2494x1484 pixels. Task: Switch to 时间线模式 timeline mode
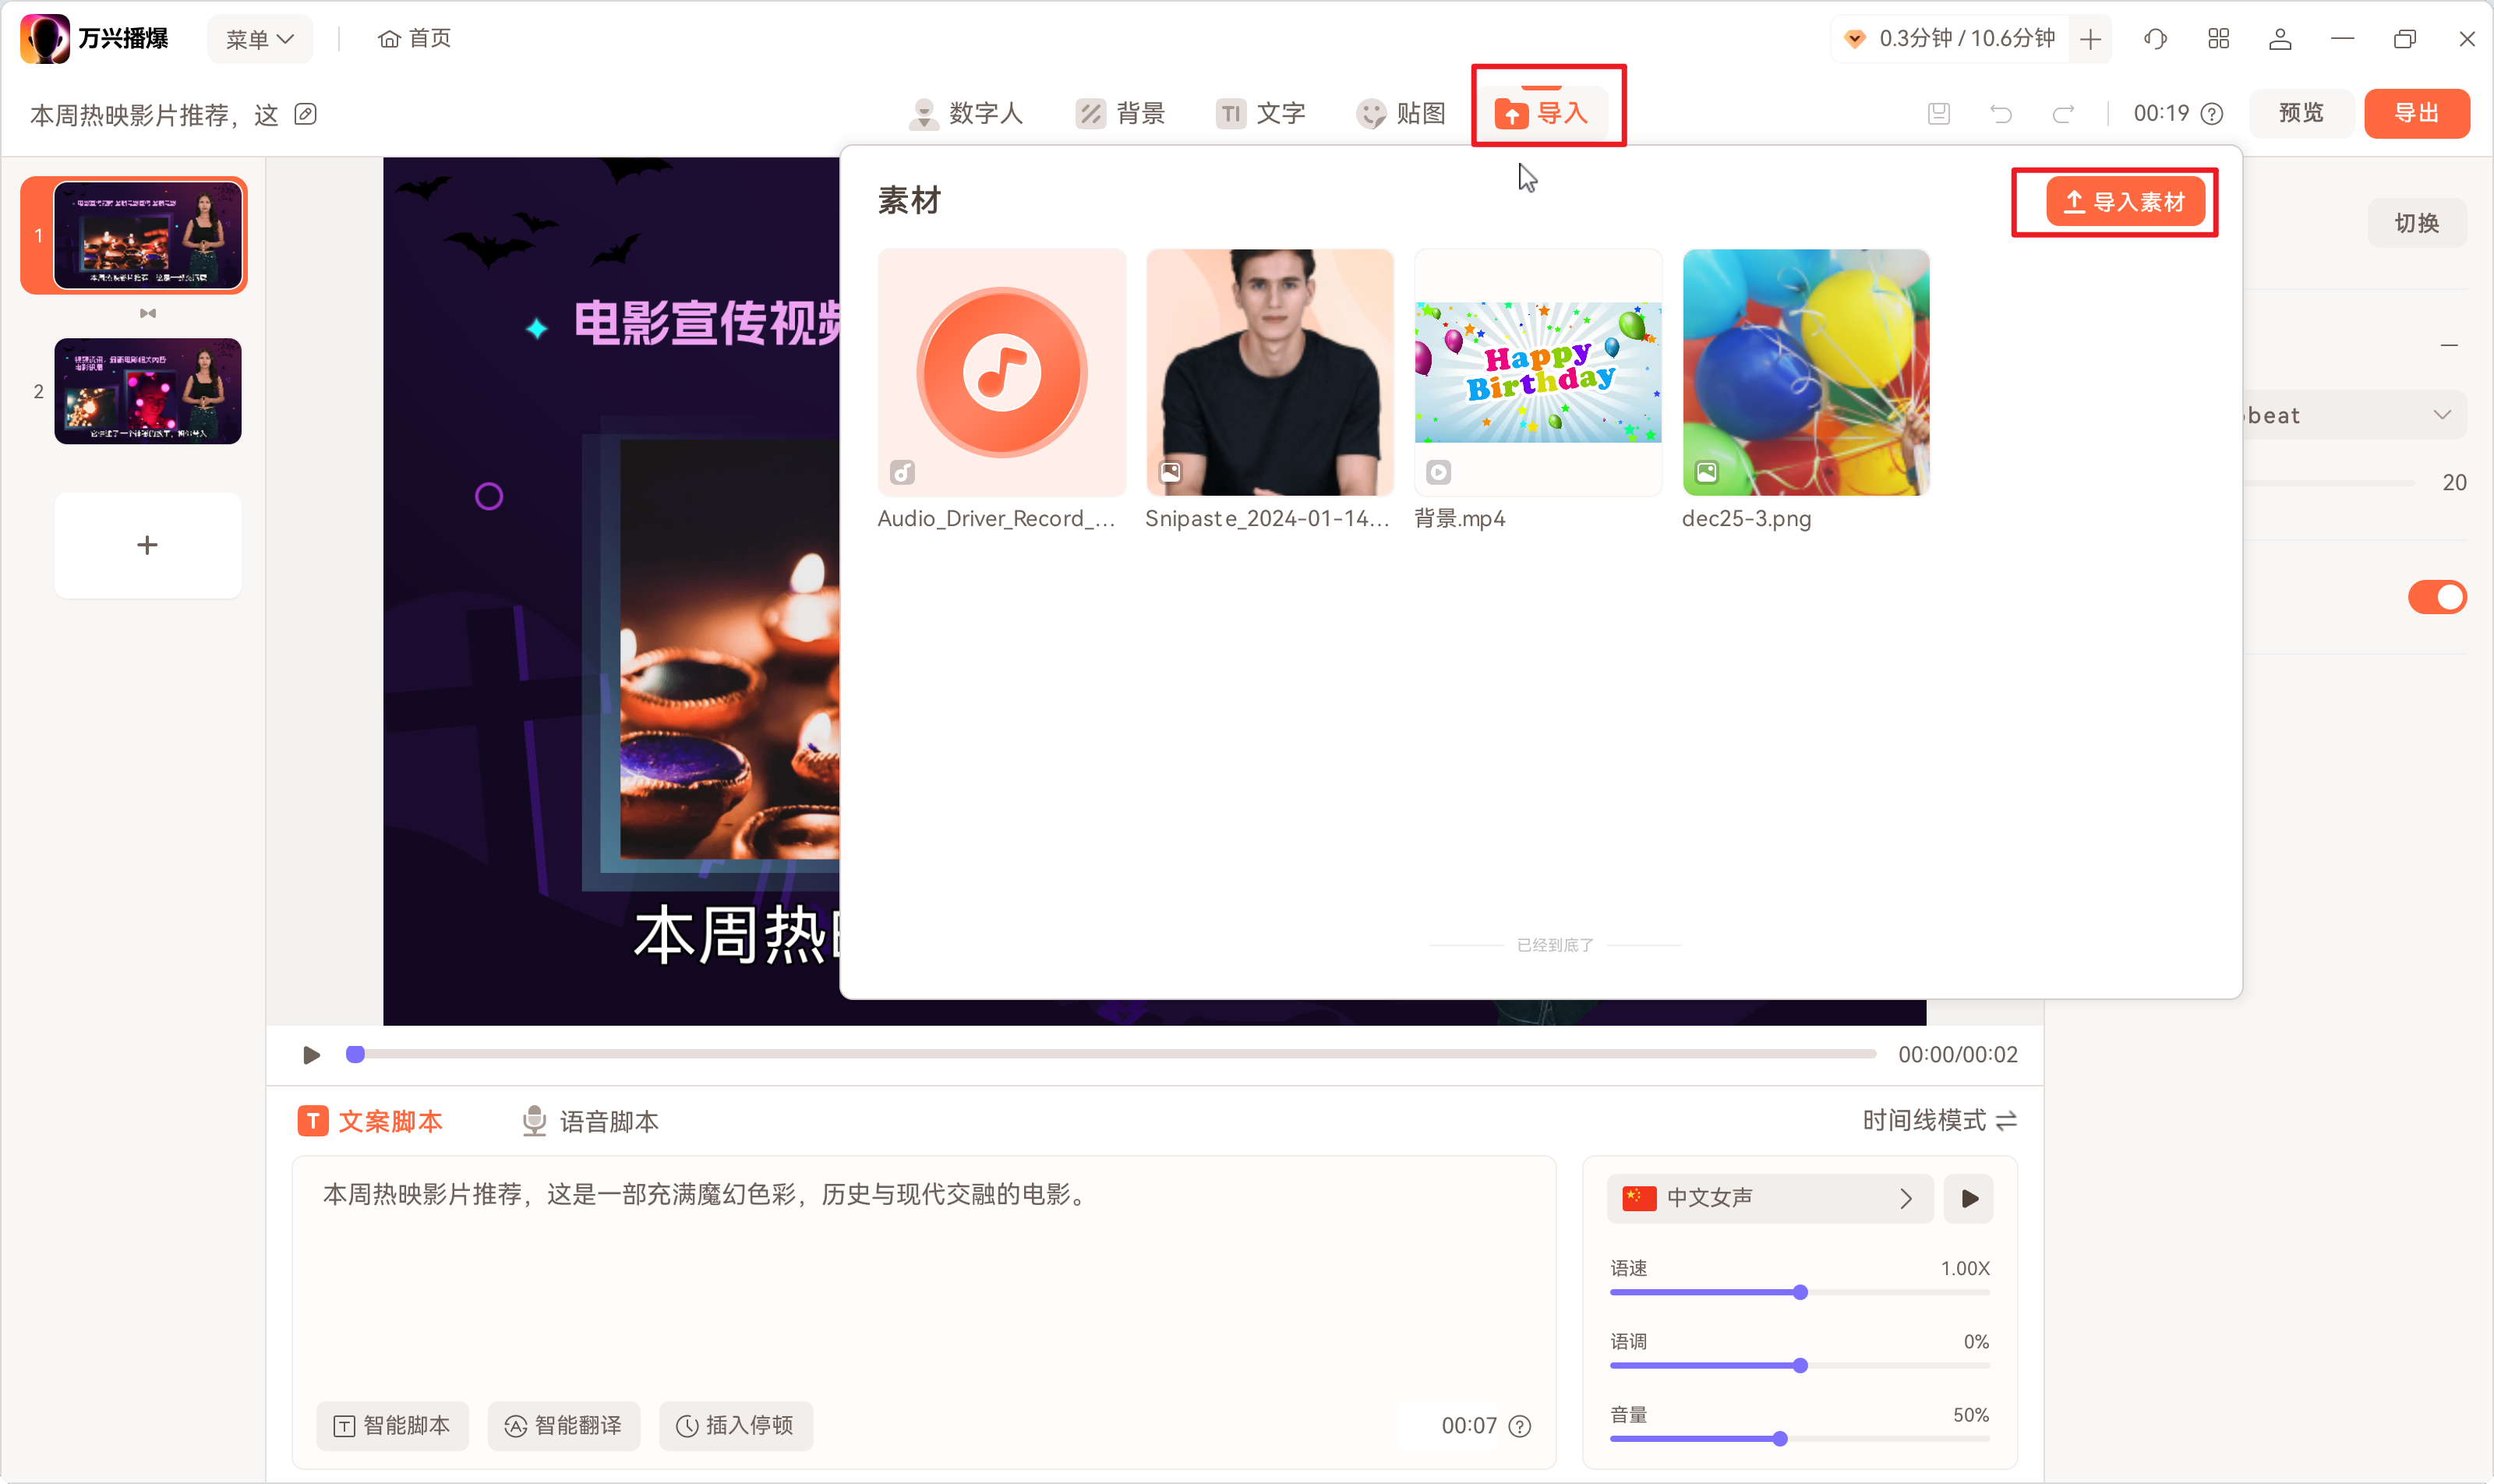pyautogui.click(x=1938, y=1121)
